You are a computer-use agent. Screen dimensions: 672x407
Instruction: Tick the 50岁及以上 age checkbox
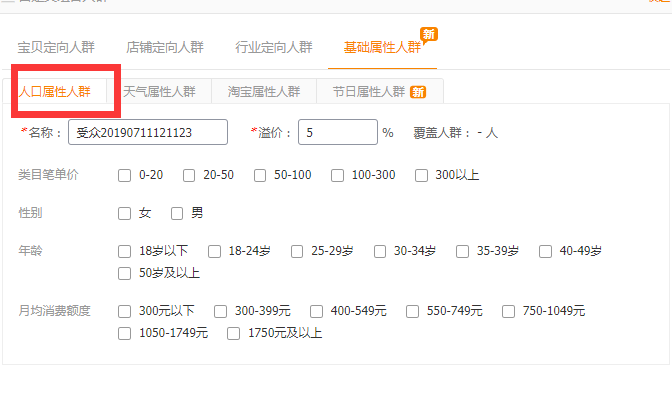point(125,273)
